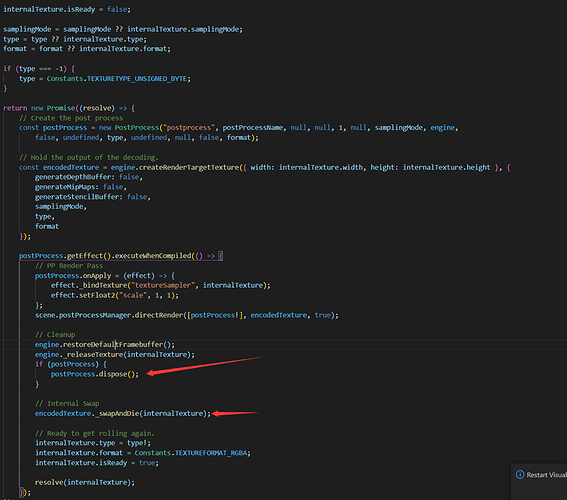567x500 pixels.
Task: Click engine._releaseTexture call
Action: tap(115, 355)
